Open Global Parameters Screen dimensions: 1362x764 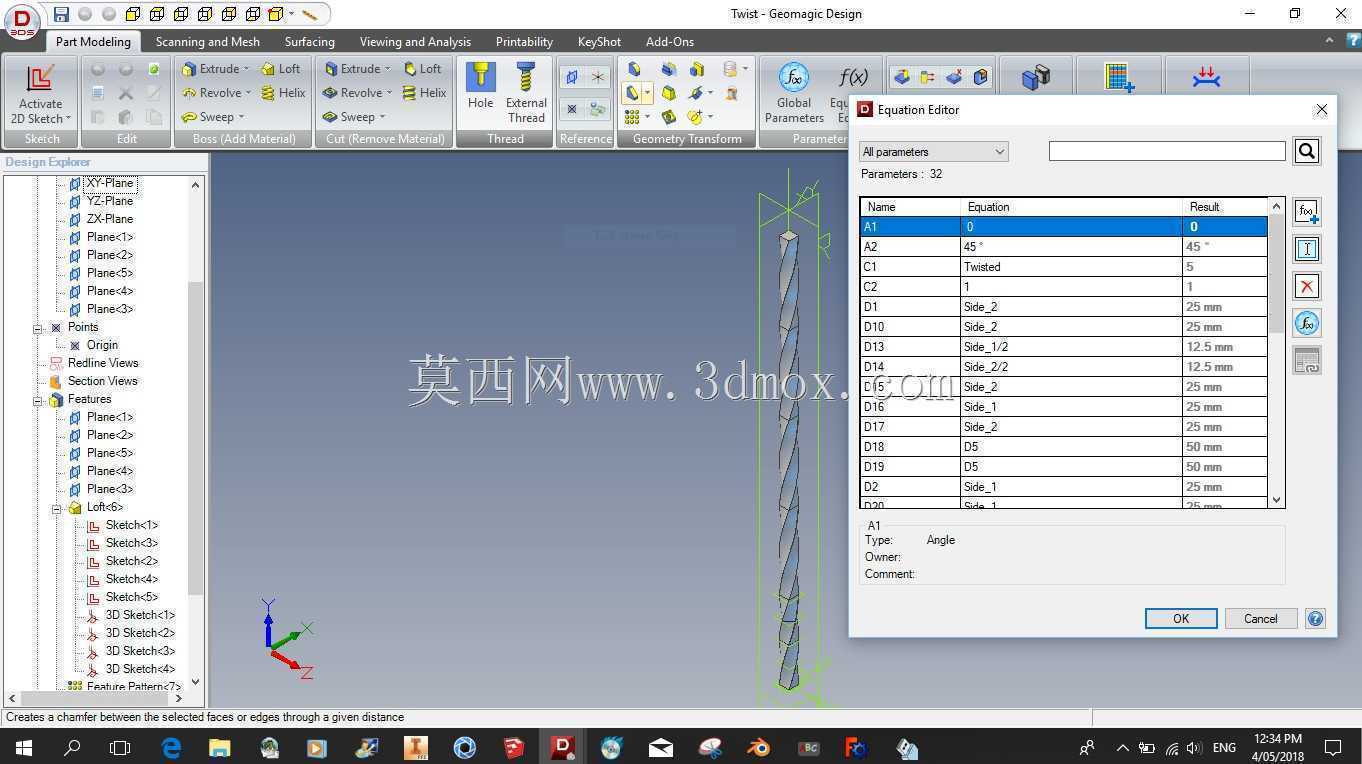click(794, 95)
